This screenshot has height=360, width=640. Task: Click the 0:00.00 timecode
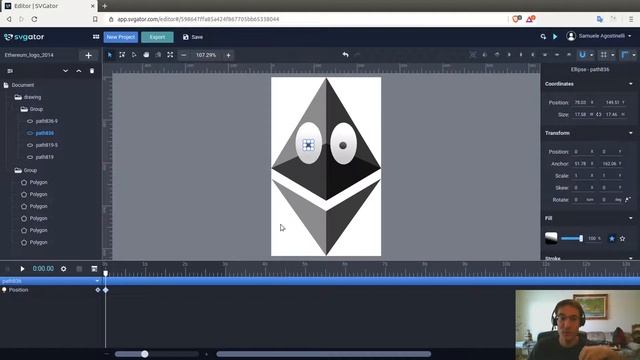tap(43, 269)
